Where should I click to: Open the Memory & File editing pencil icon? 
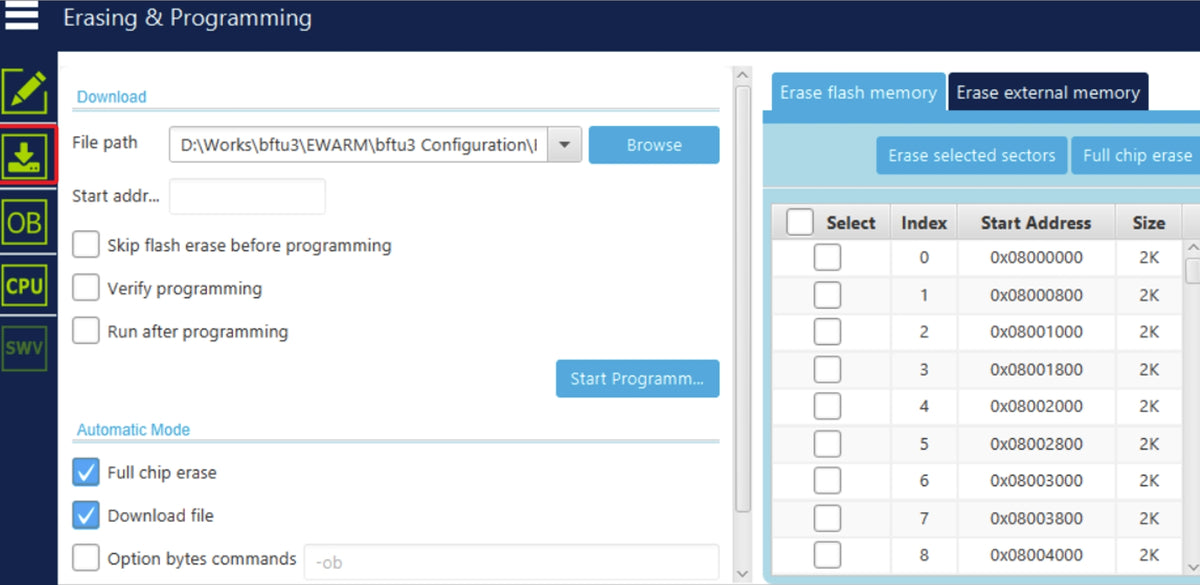[x=24, y=92]
